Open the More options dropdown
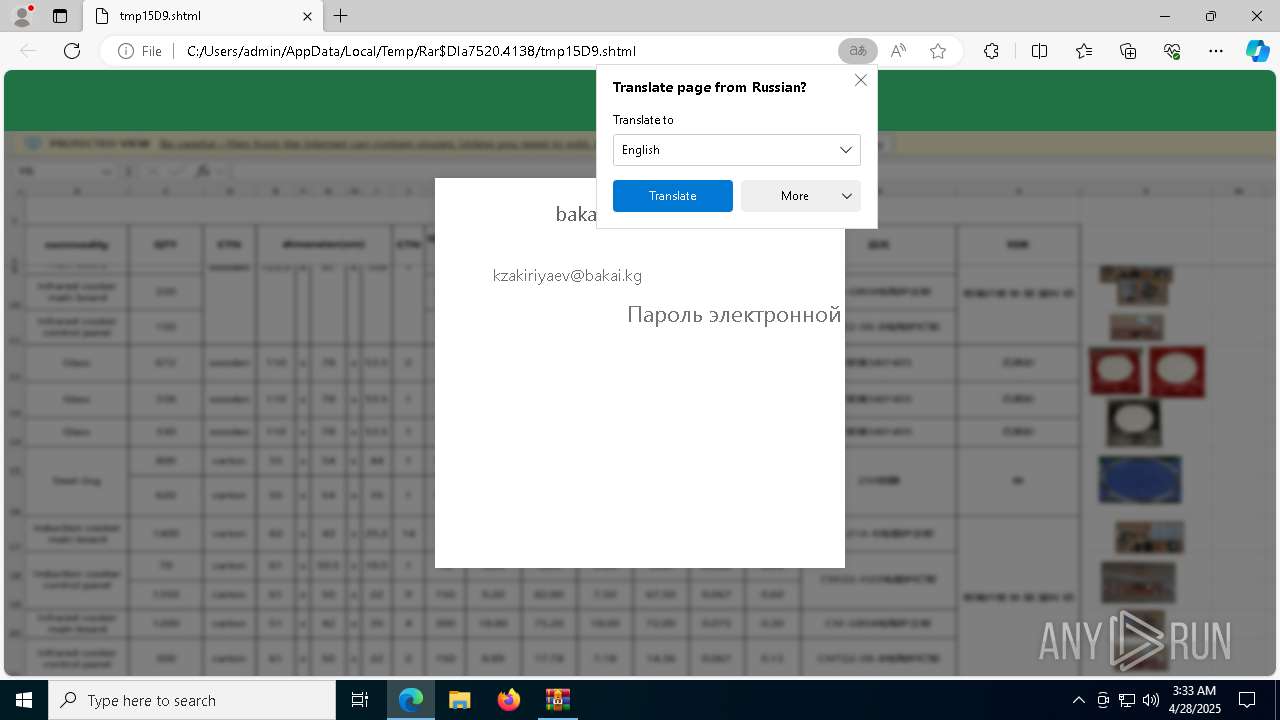 pos(801,196)
